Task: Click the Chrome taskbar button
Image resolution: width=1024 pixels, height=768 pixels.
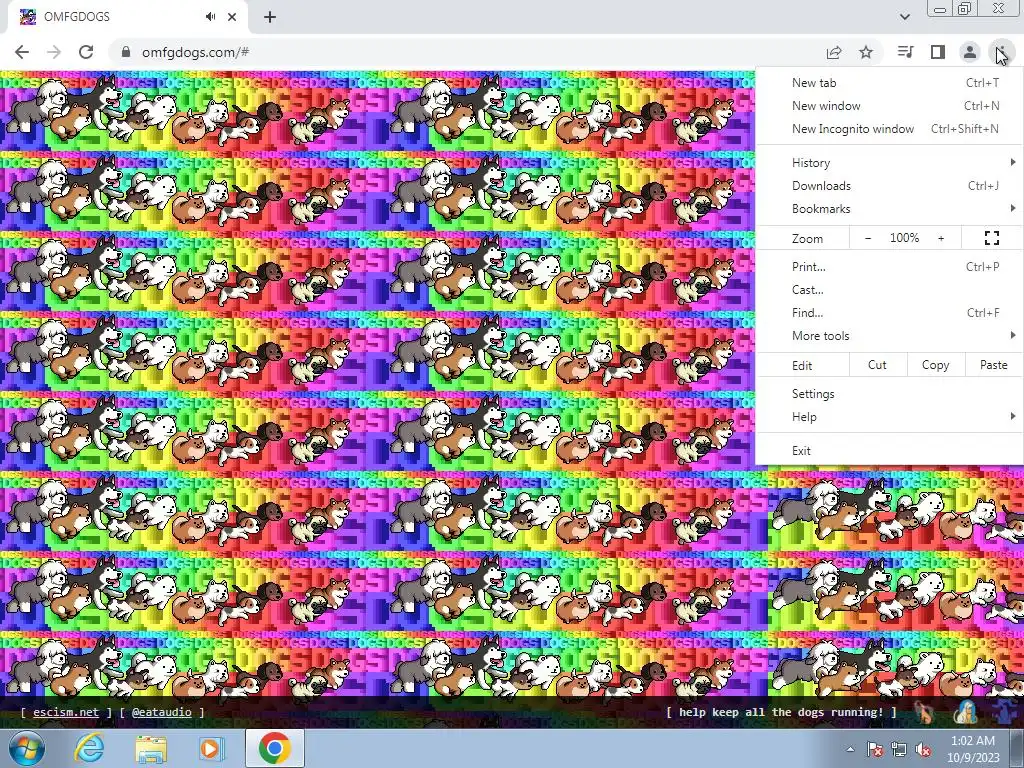Action: [x=275, y=748]
